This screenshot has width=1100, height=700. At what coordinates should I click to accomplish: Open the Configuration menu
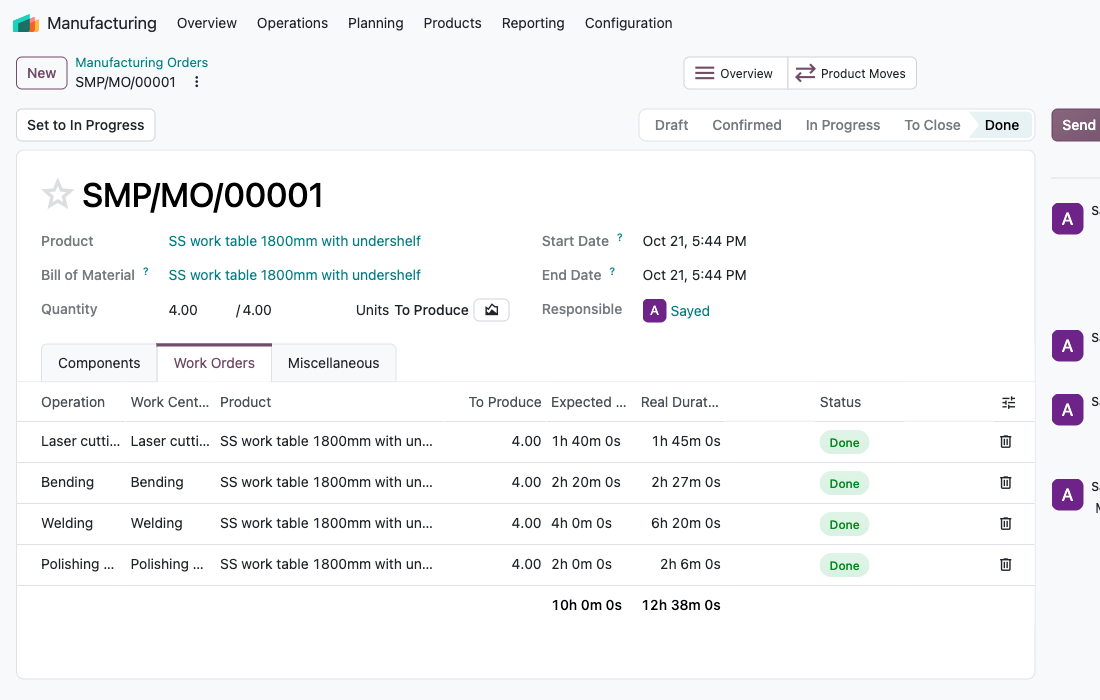[x=629, y=23]
